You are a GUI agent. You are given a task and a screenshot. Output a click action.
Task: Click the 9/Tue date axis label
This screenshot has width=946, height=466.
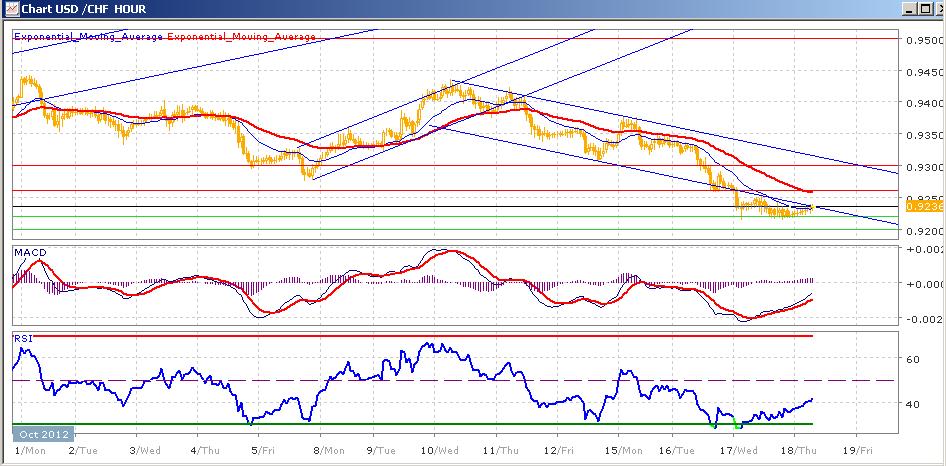pyautogui.click(x=383, y=450)
